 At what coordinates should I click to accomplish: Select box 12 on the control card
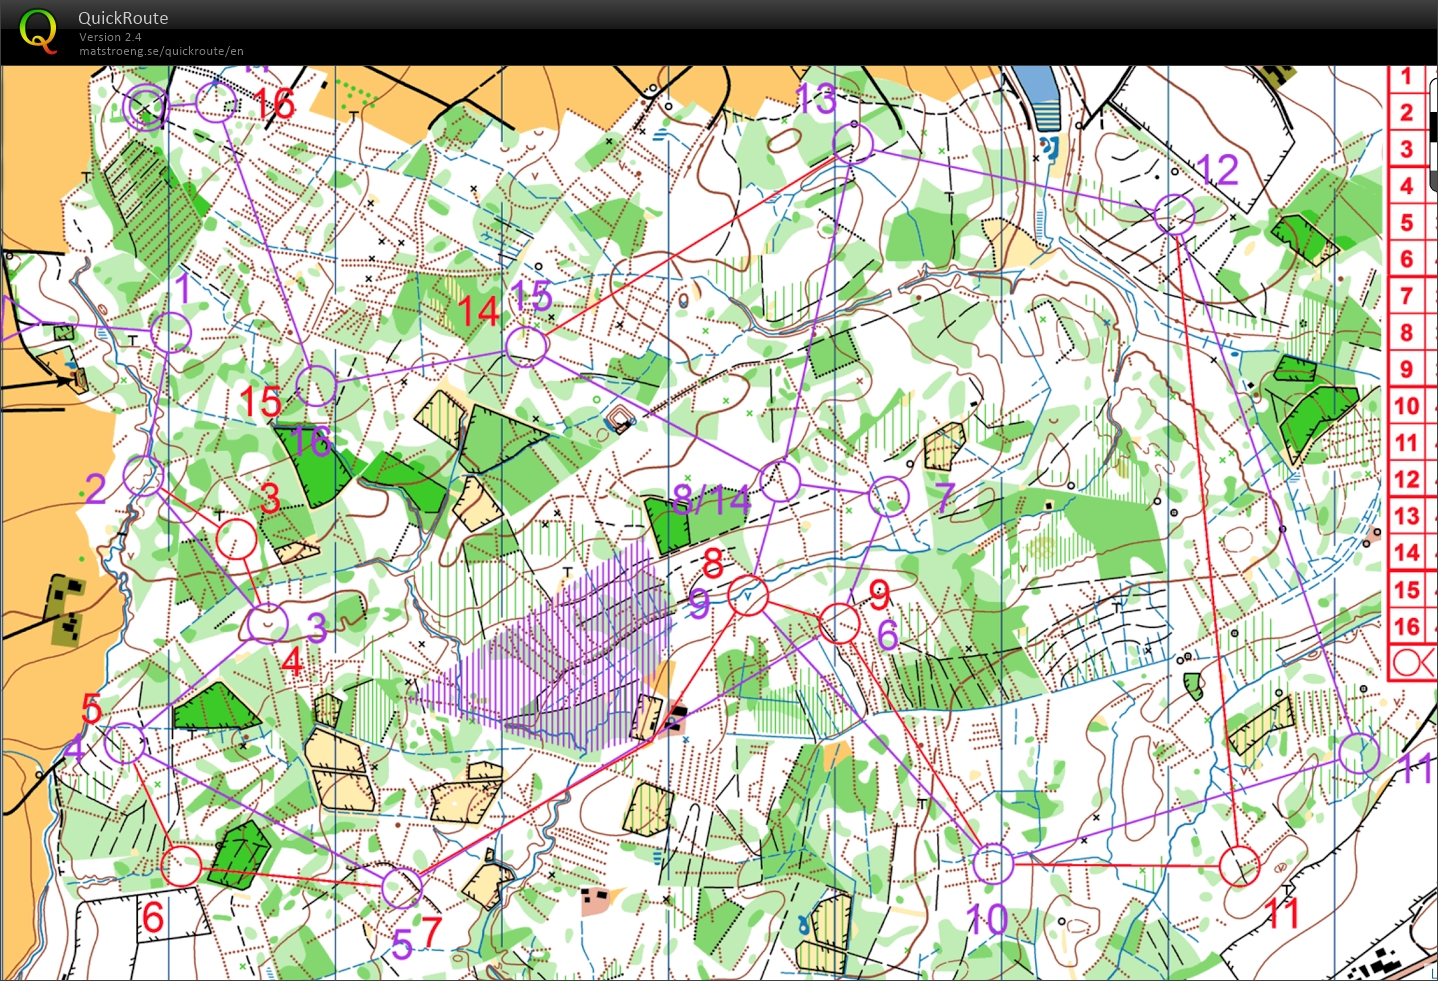1407,480
